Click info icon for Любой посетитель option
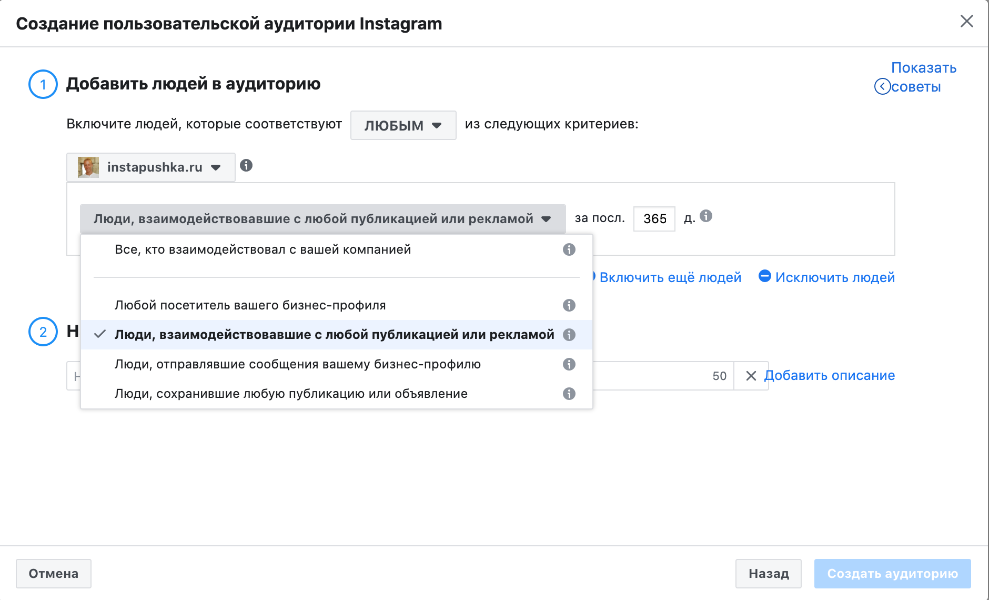 (x=569, y=305)
